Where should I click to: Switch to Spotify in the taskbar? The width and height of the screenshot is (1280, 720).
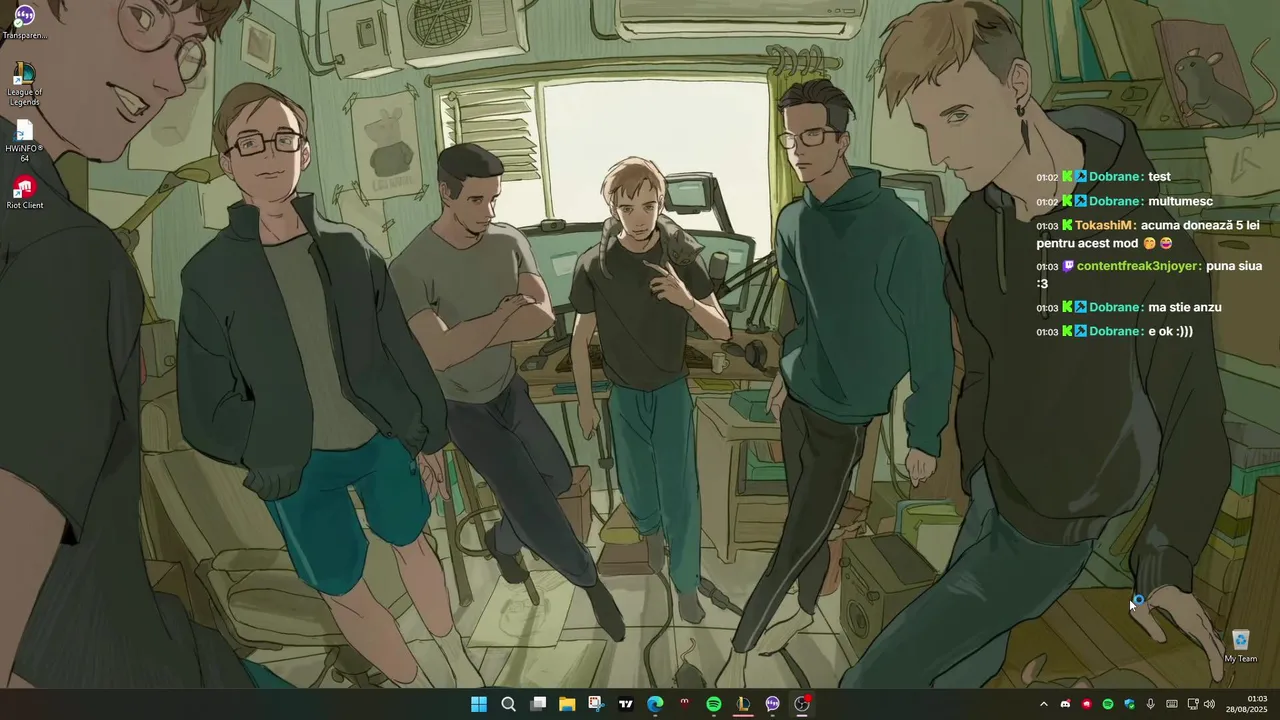click(714, 704)
